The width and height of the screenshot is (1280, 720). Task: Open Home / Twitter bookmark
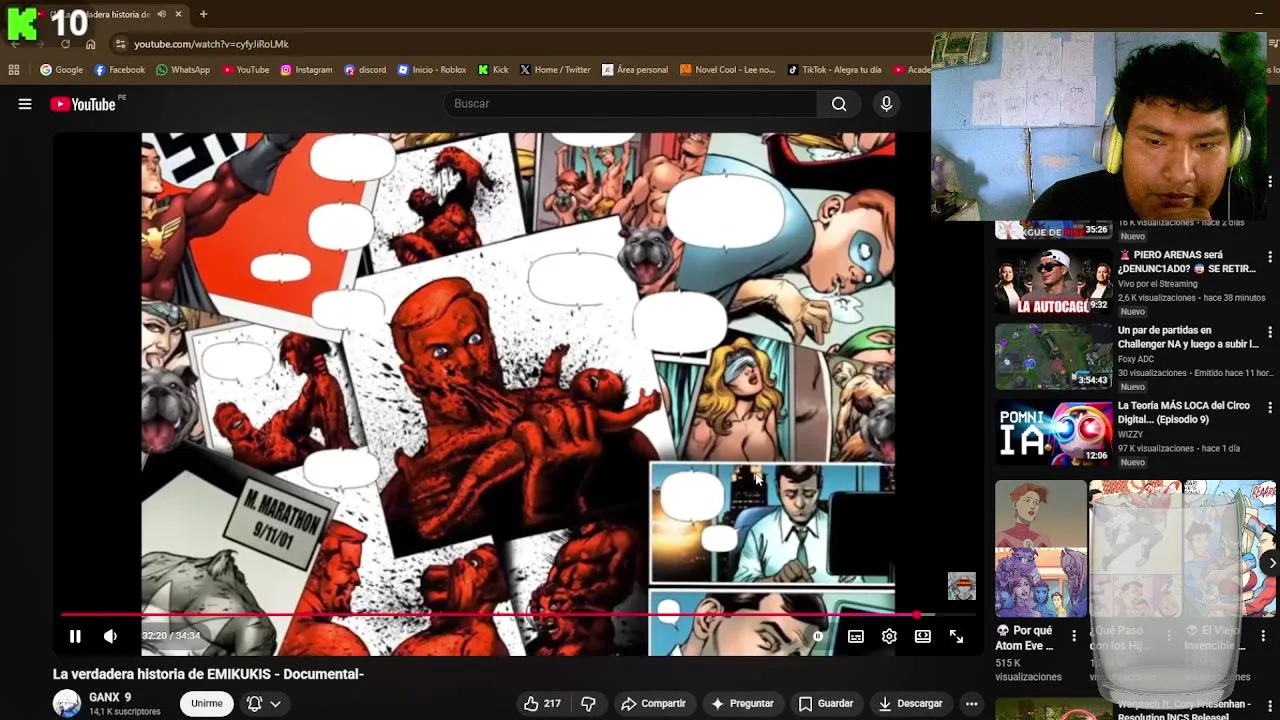coord(555,70)
